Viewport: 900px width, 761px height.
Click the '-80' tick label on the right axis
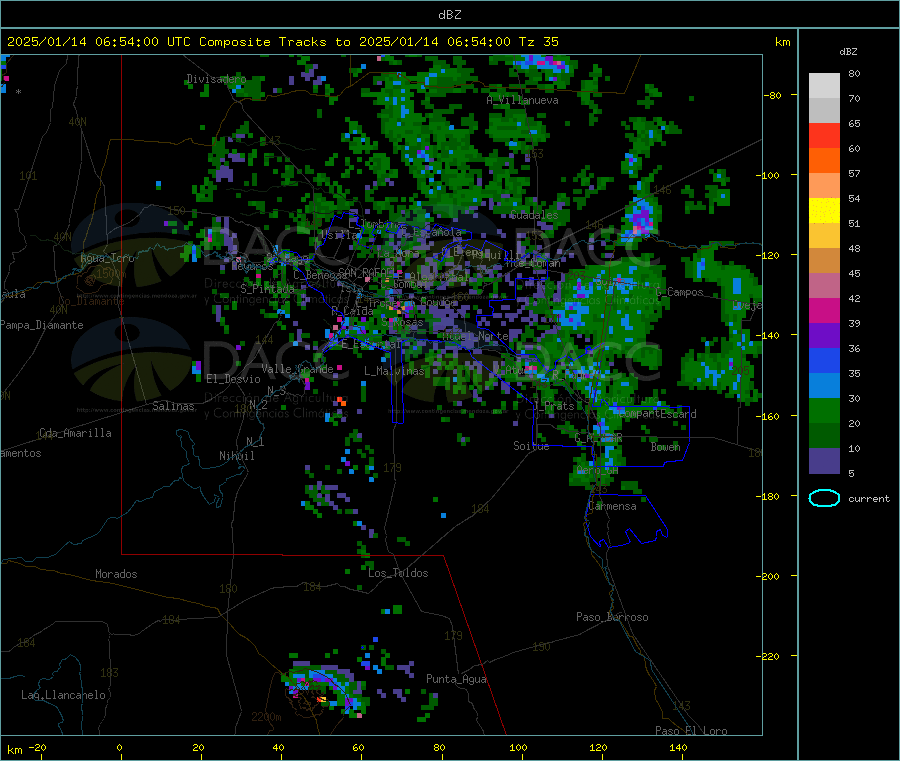(x=773, y=95)
